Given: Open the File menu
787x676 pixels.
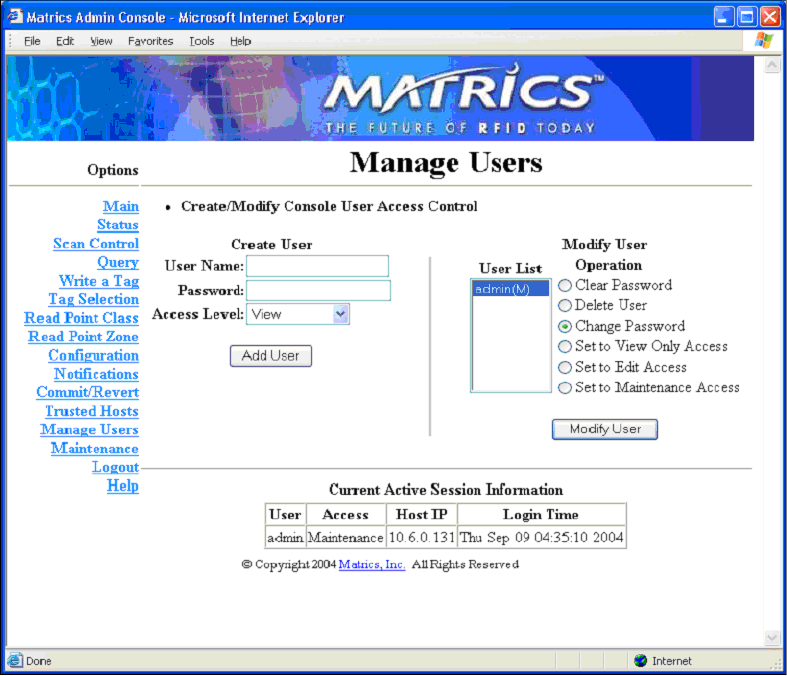Looking at the screenshot, I should tap(32, 41).
